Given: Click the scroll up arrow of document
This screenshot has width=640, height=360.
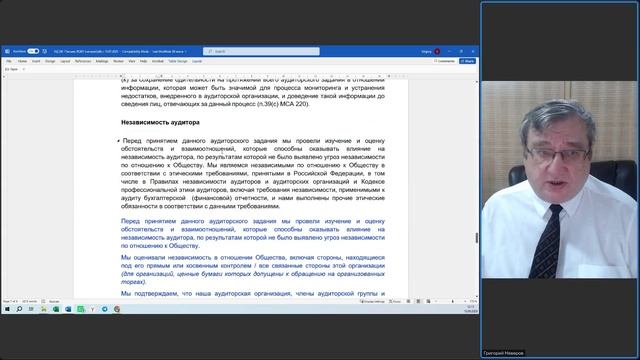Looking at the screenshot, I should 476,82.
